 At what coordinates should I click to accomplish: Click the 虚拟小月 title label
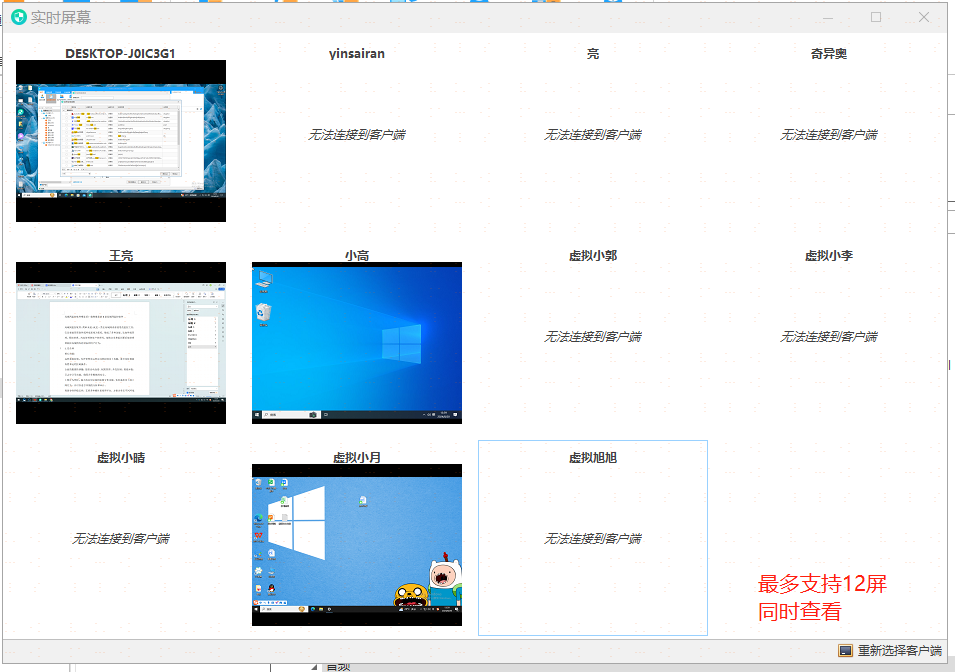tap(357, 458)
